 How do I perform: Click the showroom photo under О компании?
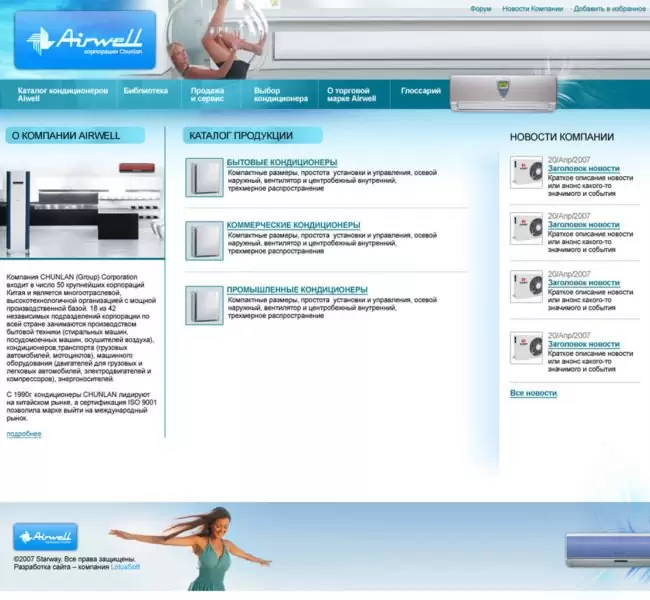click(x=82, y=209)
